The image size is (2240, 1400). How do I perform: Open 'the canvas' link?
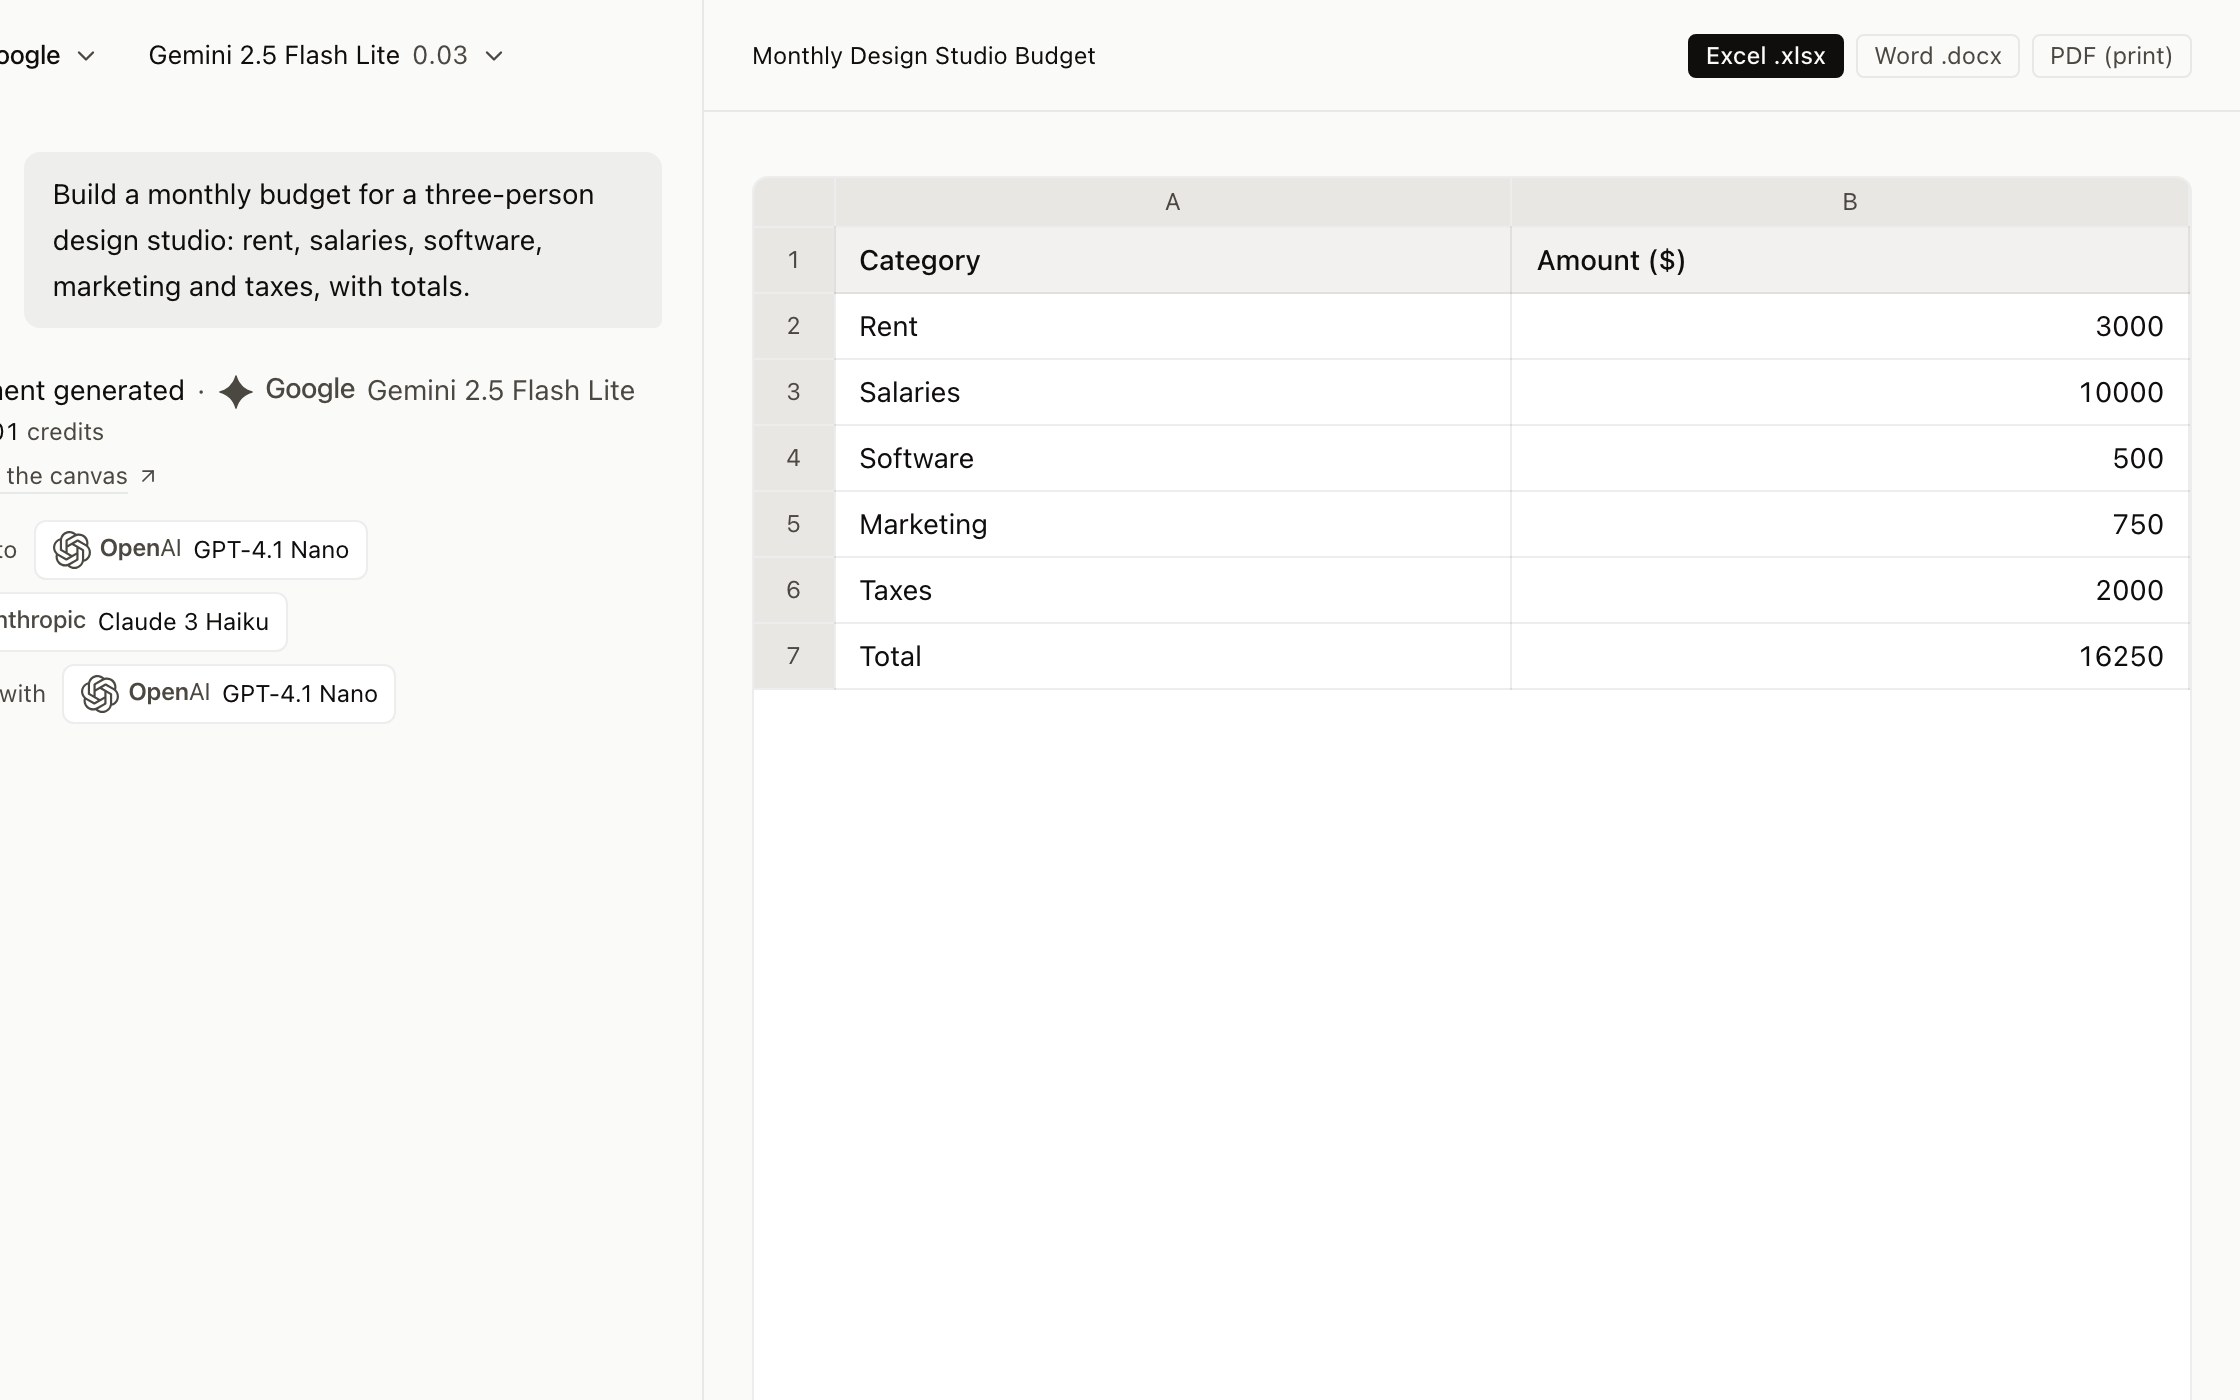point(66,476)
